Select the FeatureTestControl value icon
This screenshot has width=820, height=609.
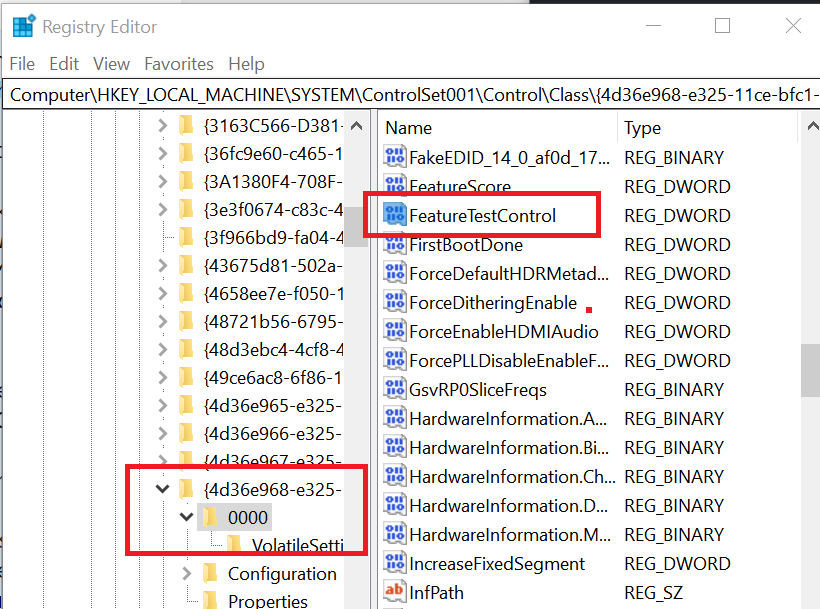[394, 215]
